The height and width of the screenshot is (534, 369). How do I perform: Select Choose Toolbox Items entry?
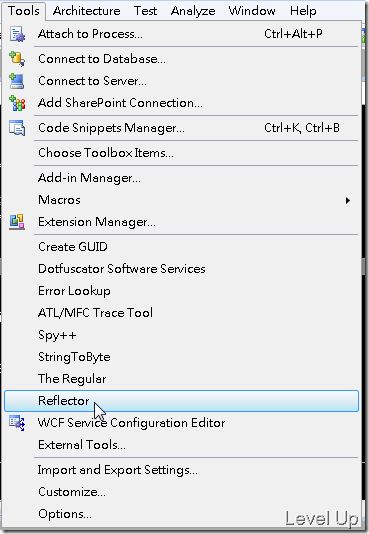181,153
